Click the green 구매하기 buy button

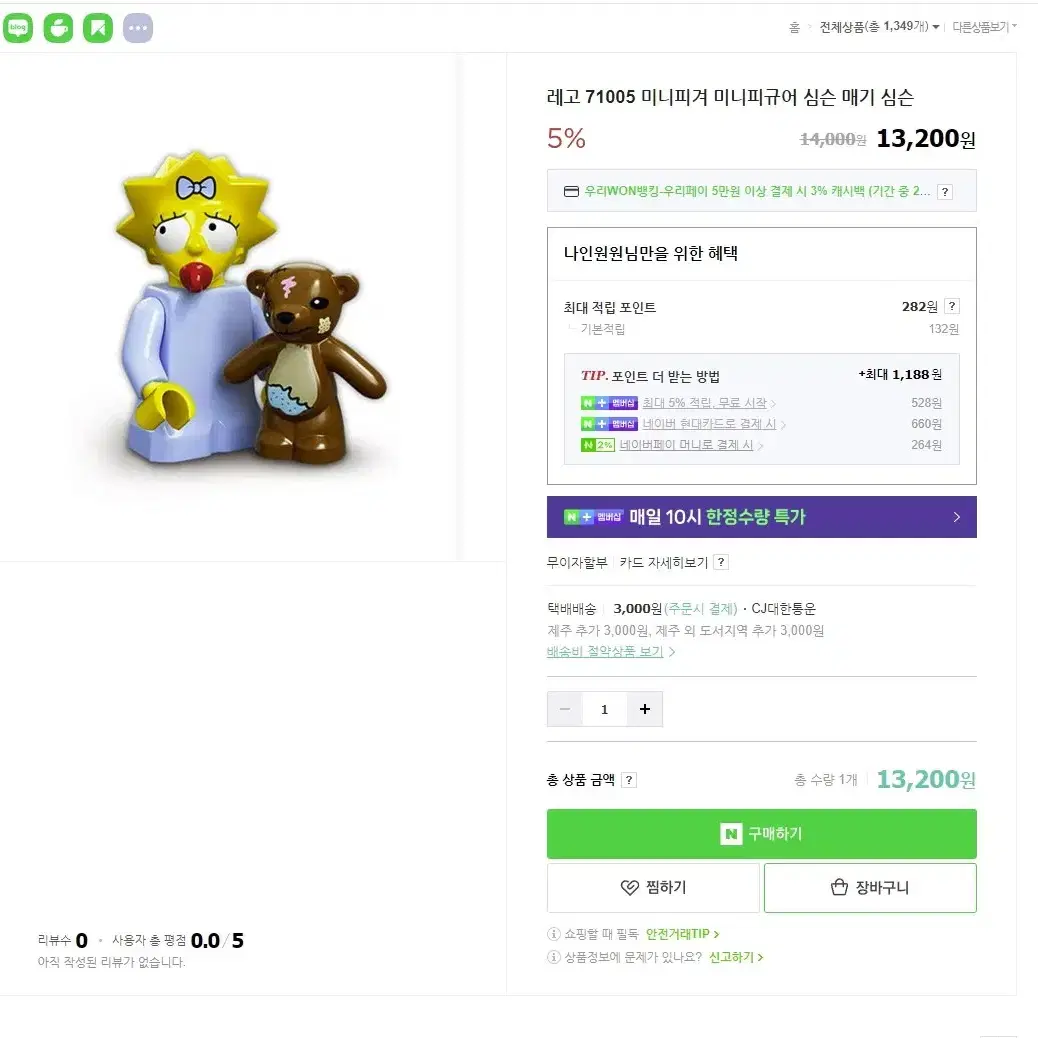(761, 833)
